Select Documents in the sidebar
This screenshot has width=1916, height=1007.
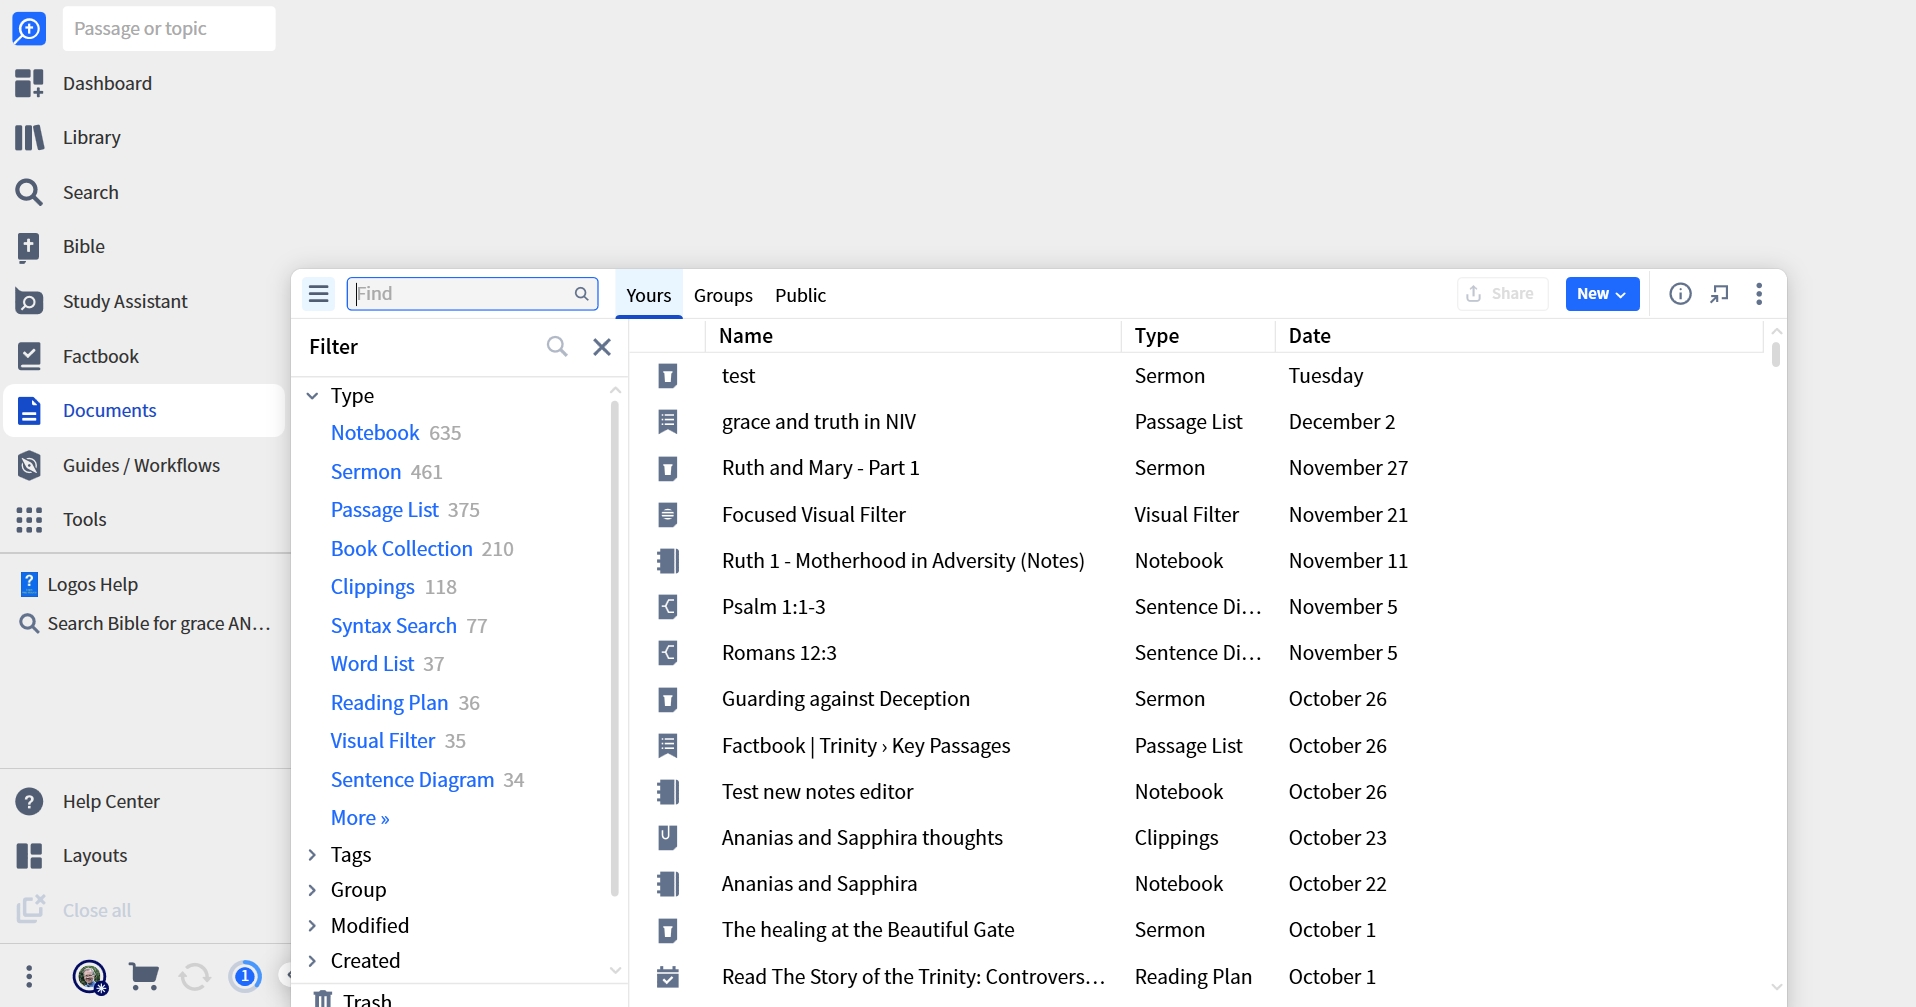click(144, 410)
